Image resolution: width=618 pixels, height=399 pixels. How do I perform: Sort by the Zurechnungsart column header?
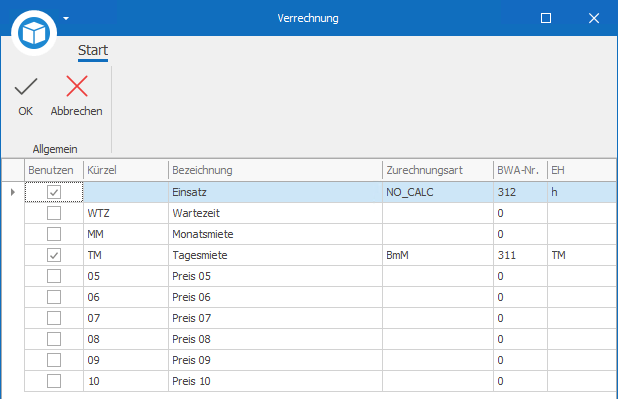pyautogui.click(x=437, y=170)
